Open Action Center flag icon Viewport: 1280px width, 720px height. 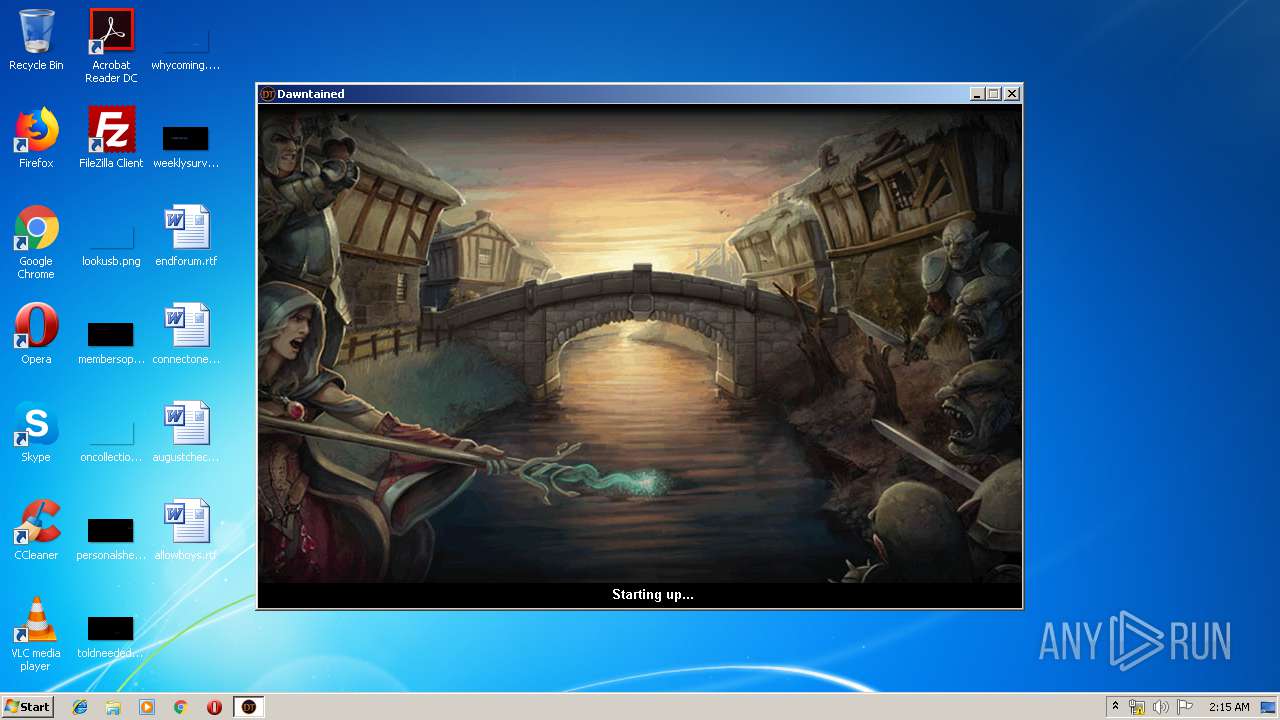click(x=1185, y=707)
